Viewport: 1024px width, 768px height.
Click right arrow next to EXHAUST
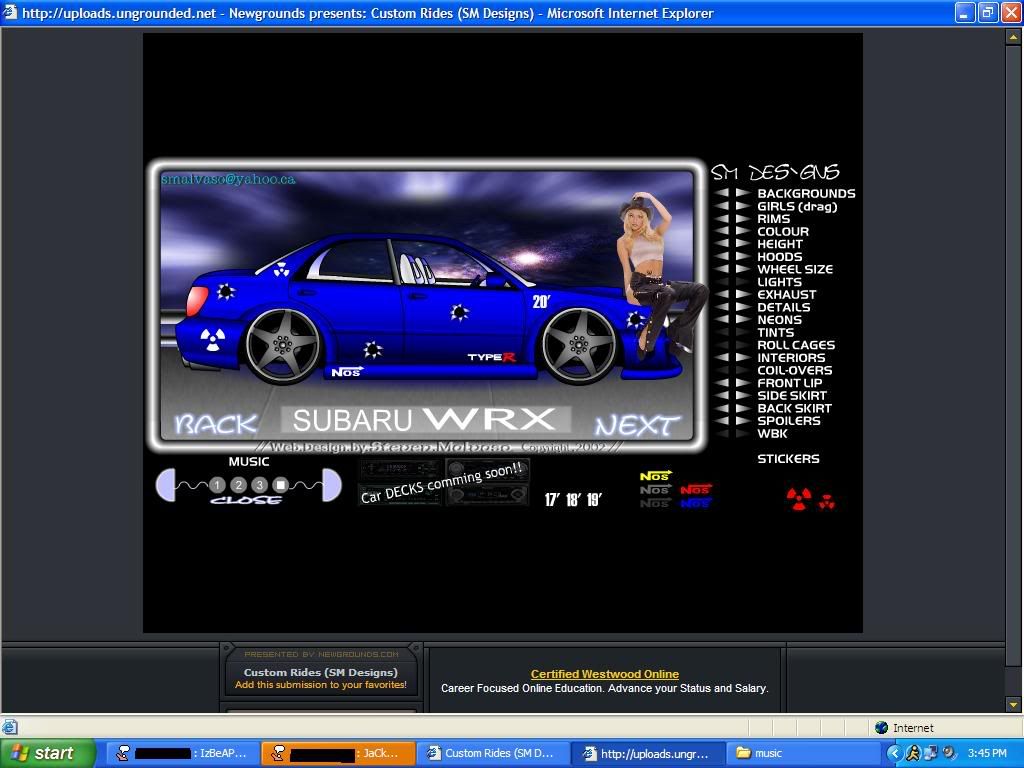743,295
